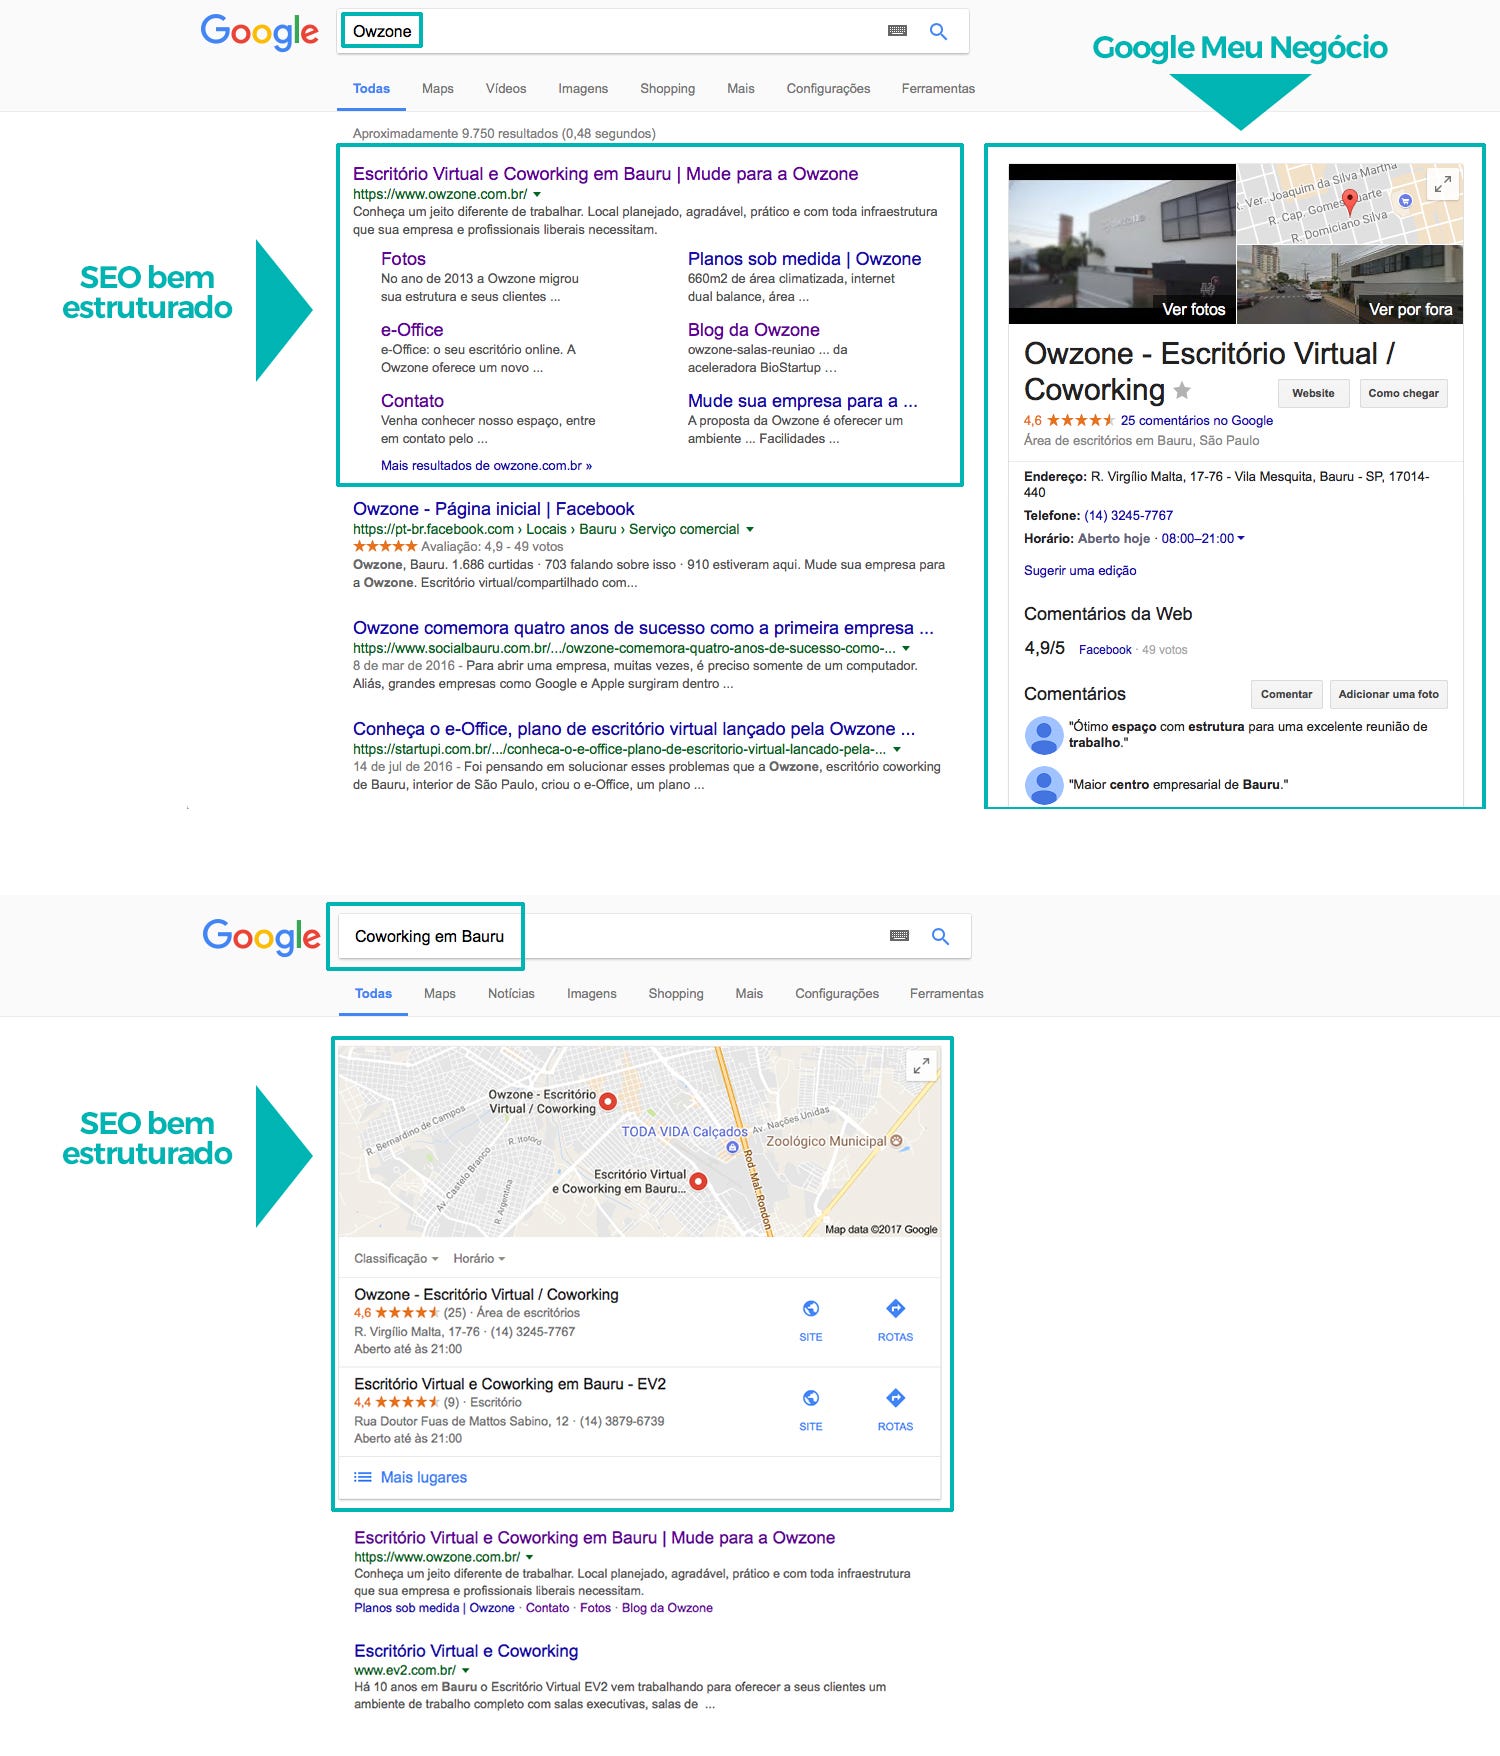The width and height of the screenshot is (1500, 1756).
Task: Open 'Blog da Owzone' sitelink heading
Action: pos(753,330)
